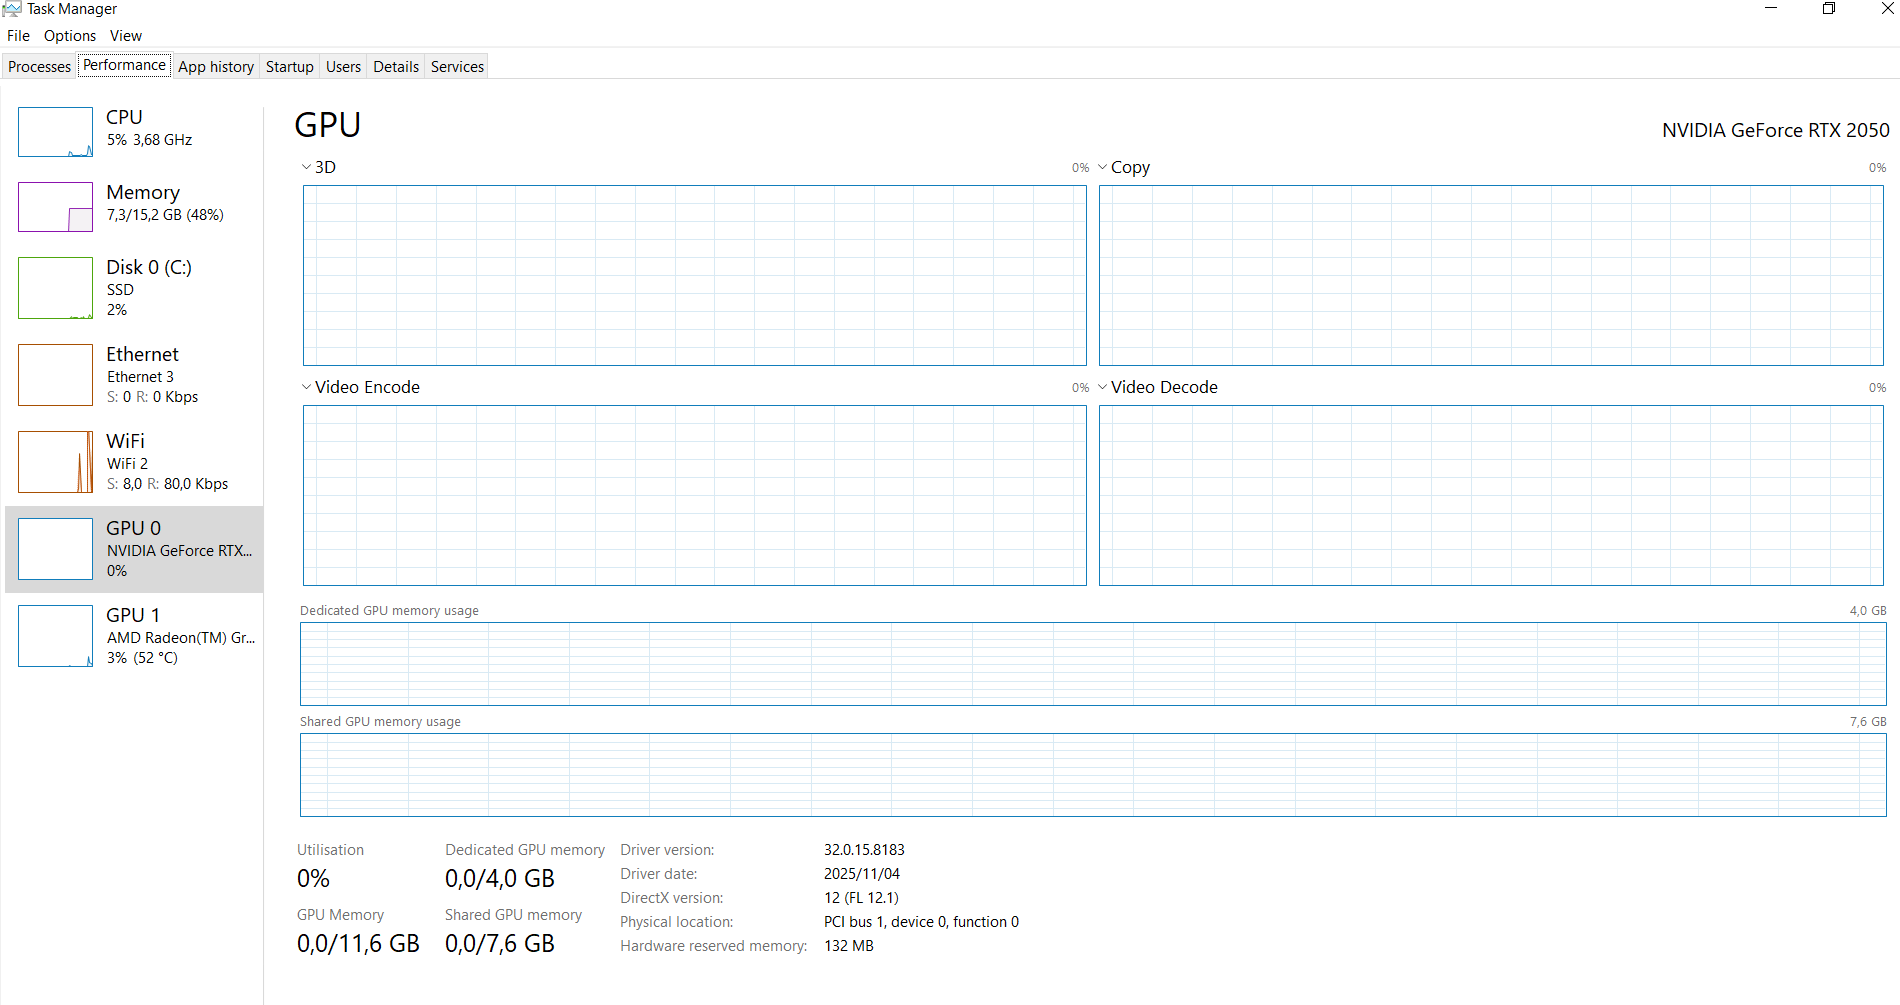Switch to the App history tab
This screenshot has width=1900, height=1005.
coord(216,67)
